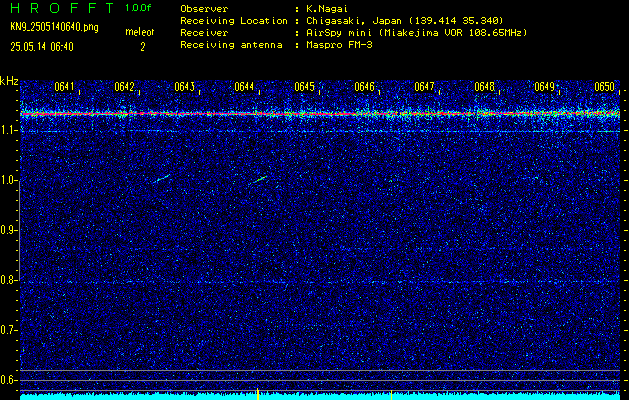Click the 0.6 kHz axis label
629x400 pixels.
pos(8,380)
